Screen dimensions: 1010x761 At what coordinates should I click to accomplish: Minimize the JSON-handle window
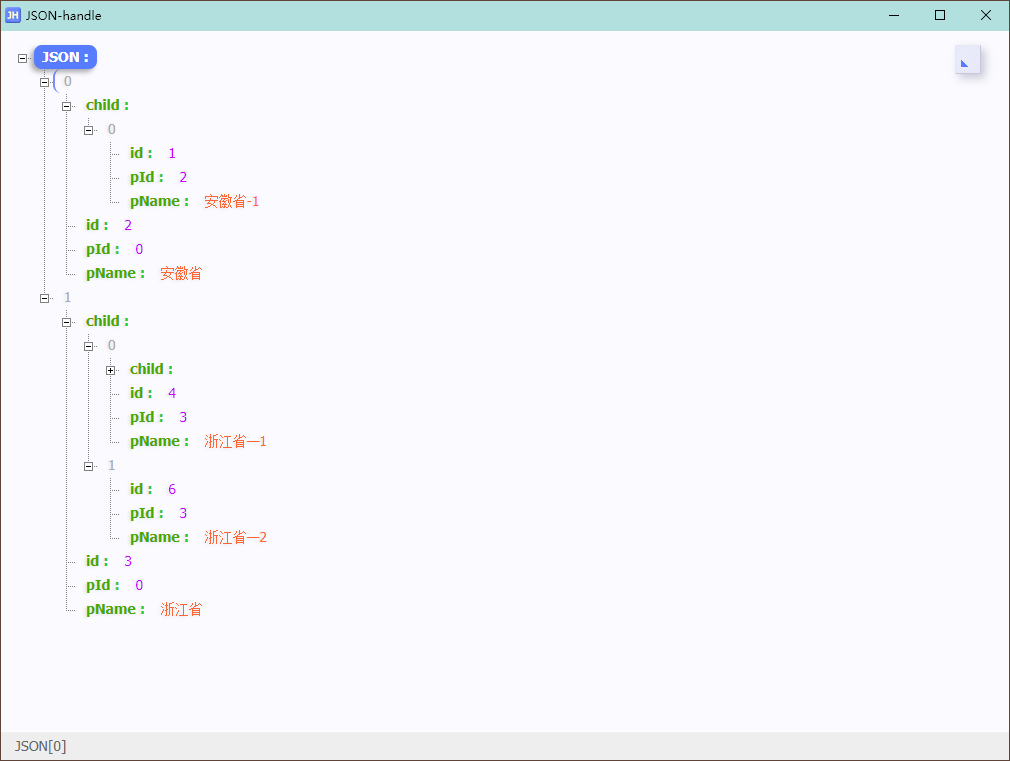click(x=894, y=15)
